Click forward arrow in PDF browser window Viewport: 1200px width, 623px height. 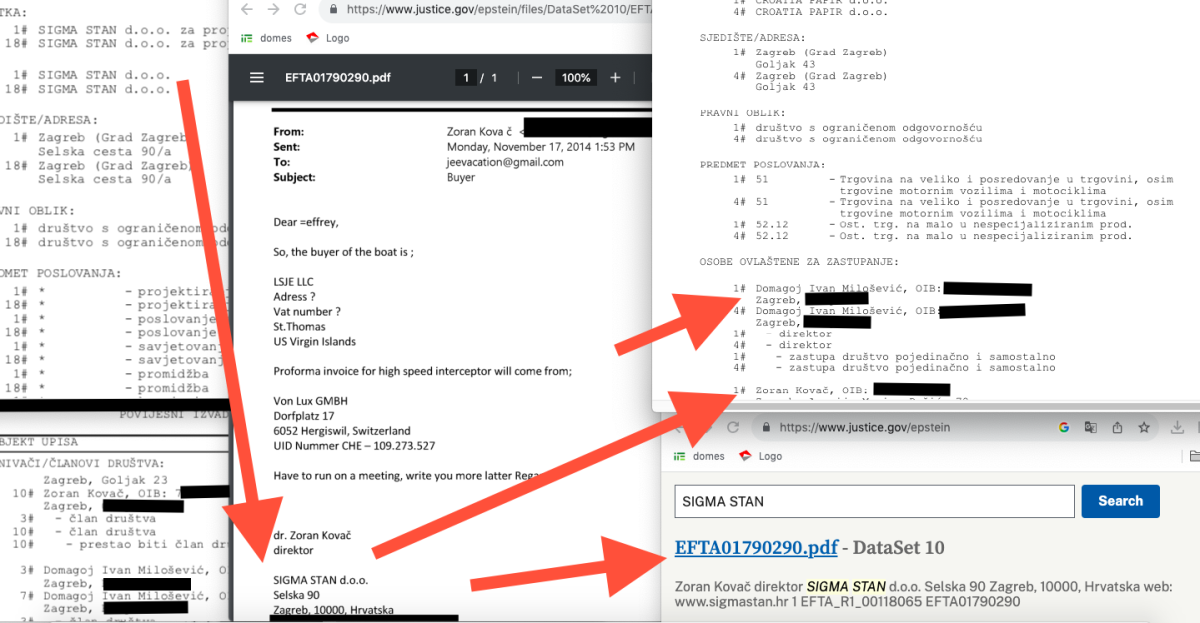(274, 10)
